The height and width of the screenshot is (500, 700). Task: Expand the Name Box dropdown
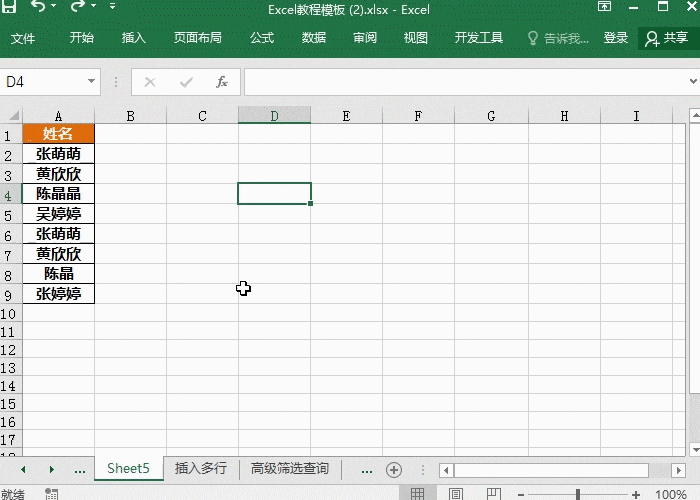[92, 82]
